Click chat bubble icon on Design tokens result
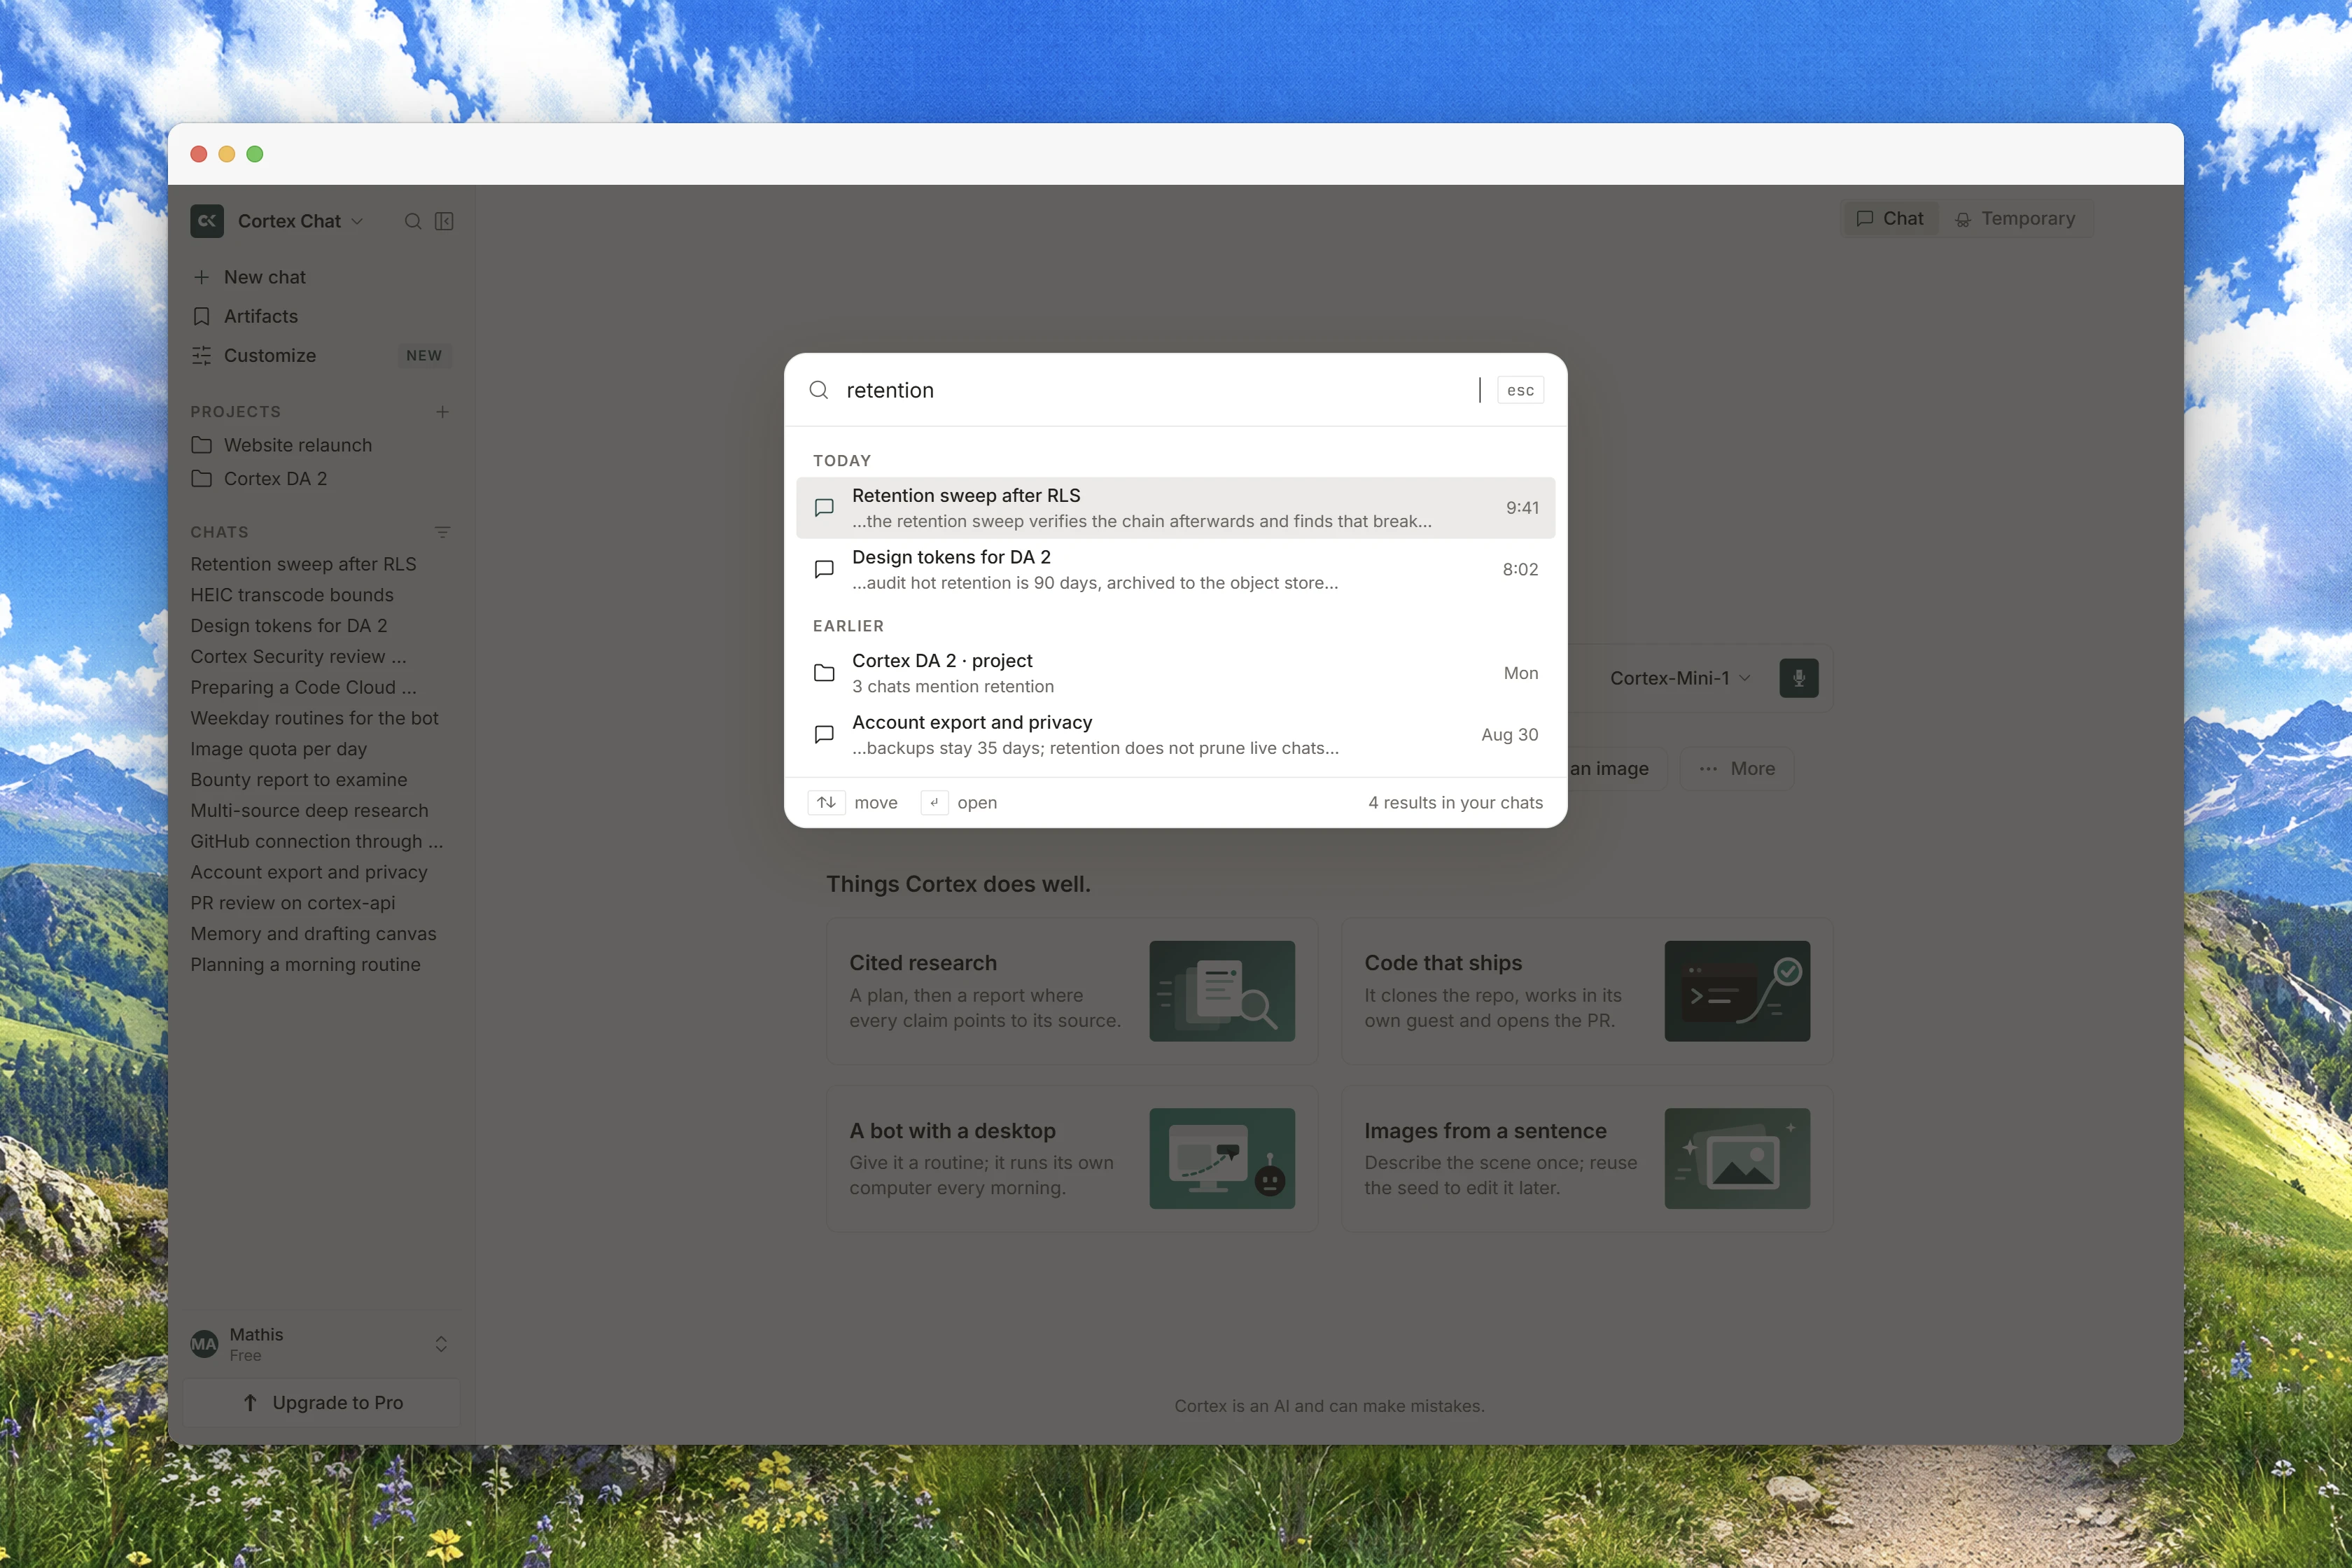The height and width of the screenshot is (1568, 2352). pyautogui.click(x=824, y=570)
